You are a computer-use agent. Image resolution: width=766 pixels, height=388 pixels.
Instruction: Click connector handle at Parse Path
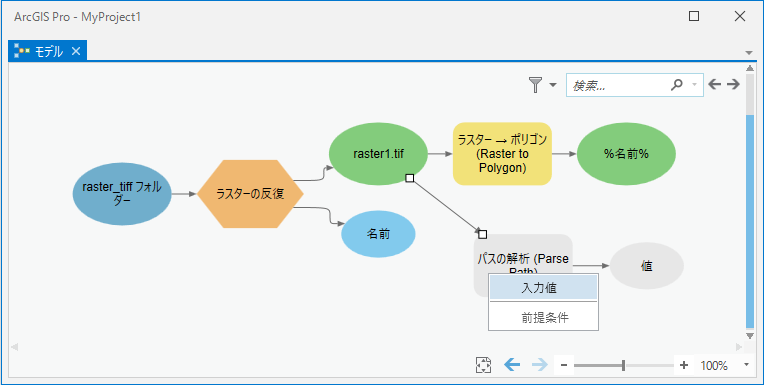point(482,234)
